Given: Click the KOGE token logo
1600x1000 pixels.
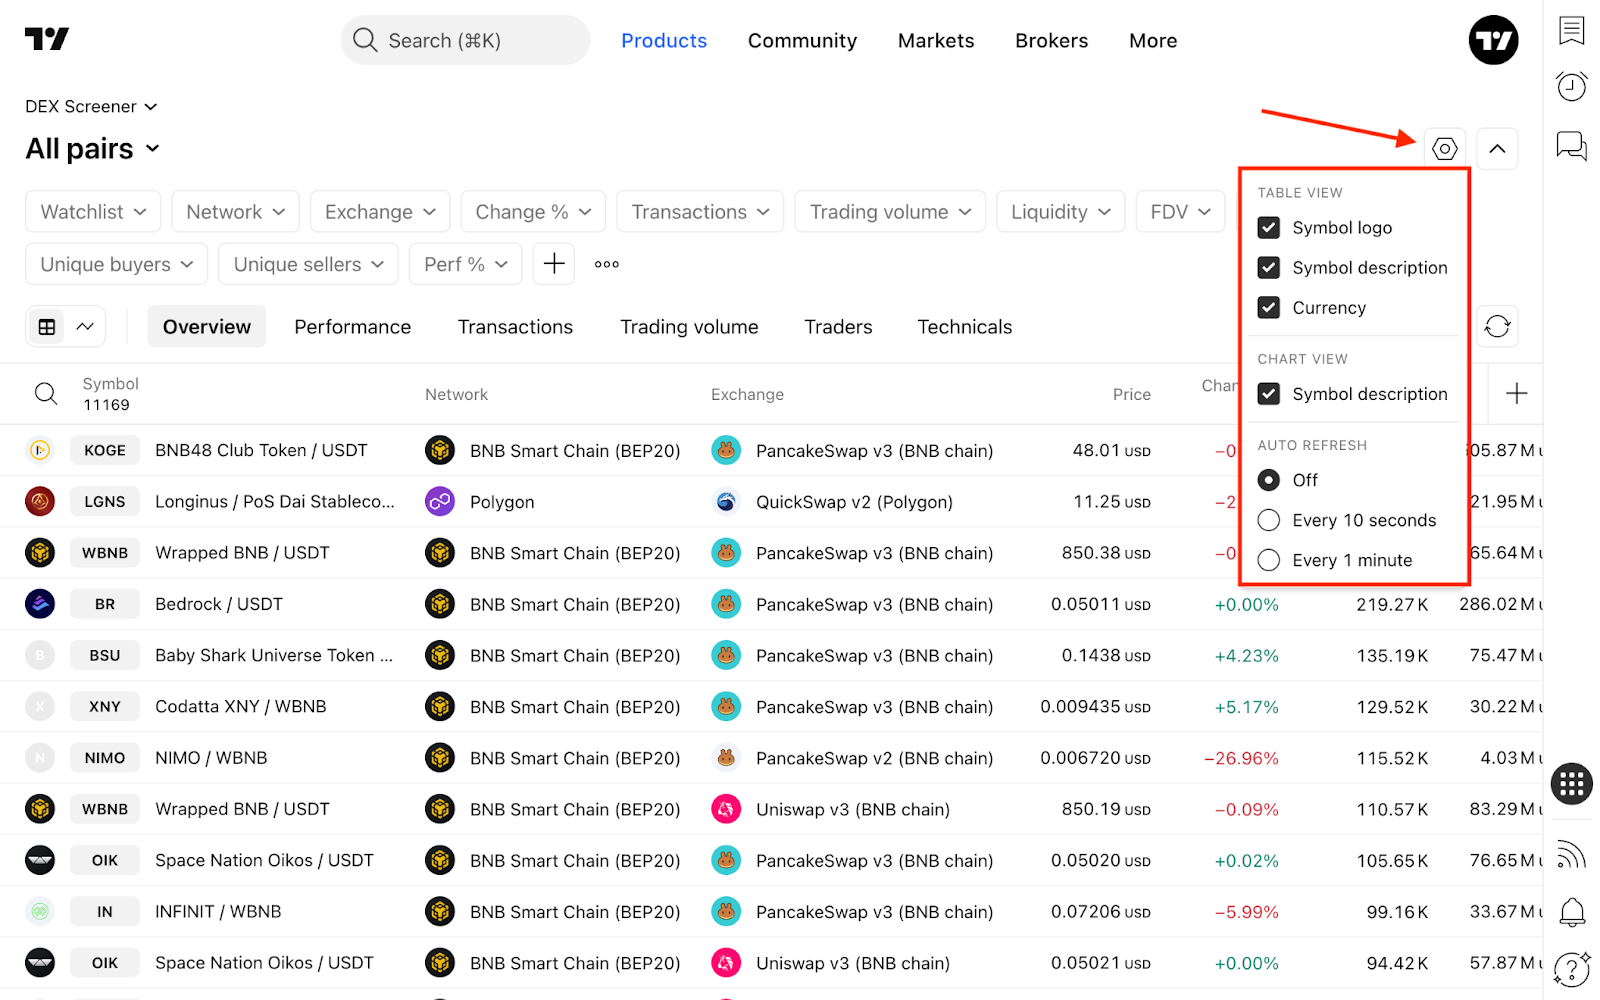Looking at the screenshot, I should point(40,450).
